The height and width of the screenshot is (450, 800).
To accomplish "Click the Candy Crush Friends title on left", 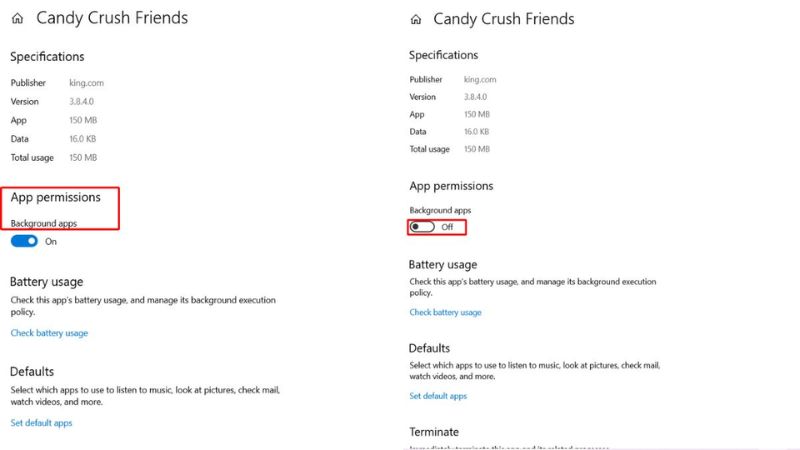I will point(111,18).
